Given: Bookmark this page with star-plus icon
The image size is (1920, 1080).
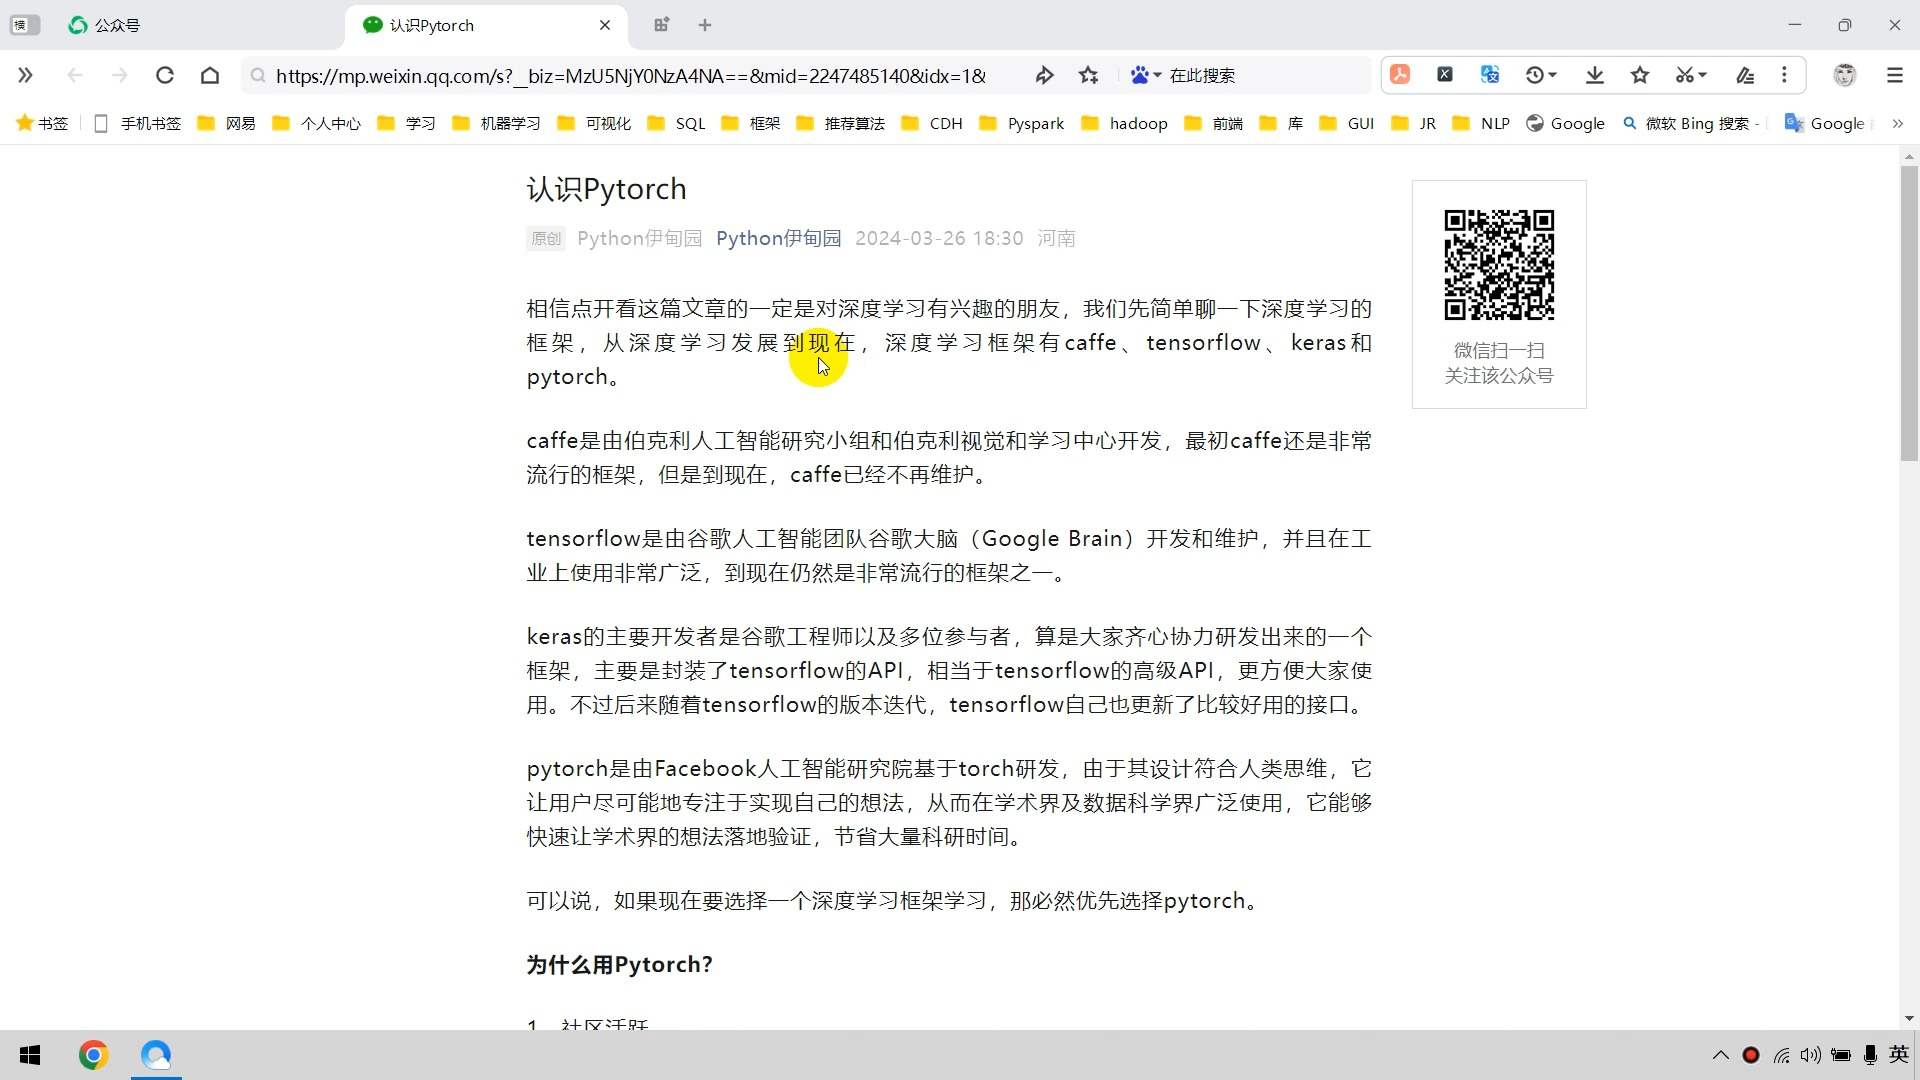Looking at the screenshot, I should [1089, 75].
